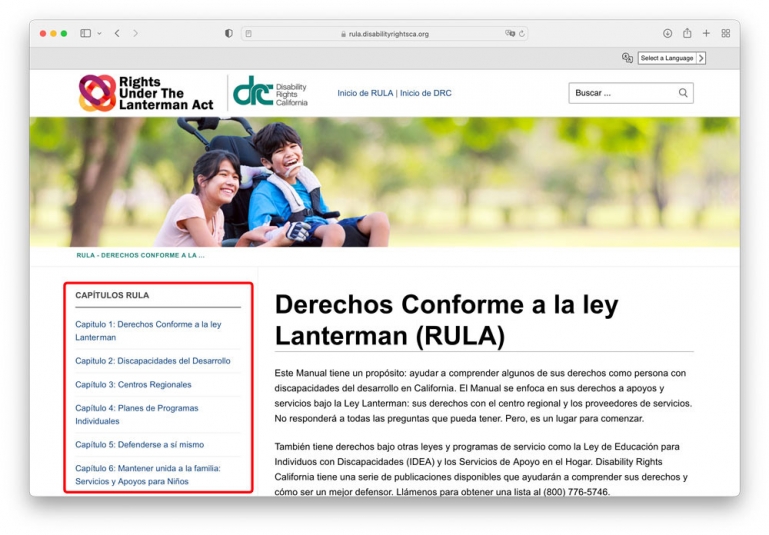Open the sidebar options dropdown chevron
The width and height of the screenshot is (769, 535).
coord(99,34)
